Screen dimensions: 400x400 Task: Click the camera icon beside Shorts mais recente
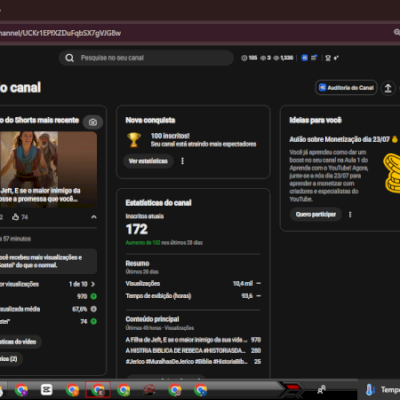pyautogui.click(x=93, y=122)
